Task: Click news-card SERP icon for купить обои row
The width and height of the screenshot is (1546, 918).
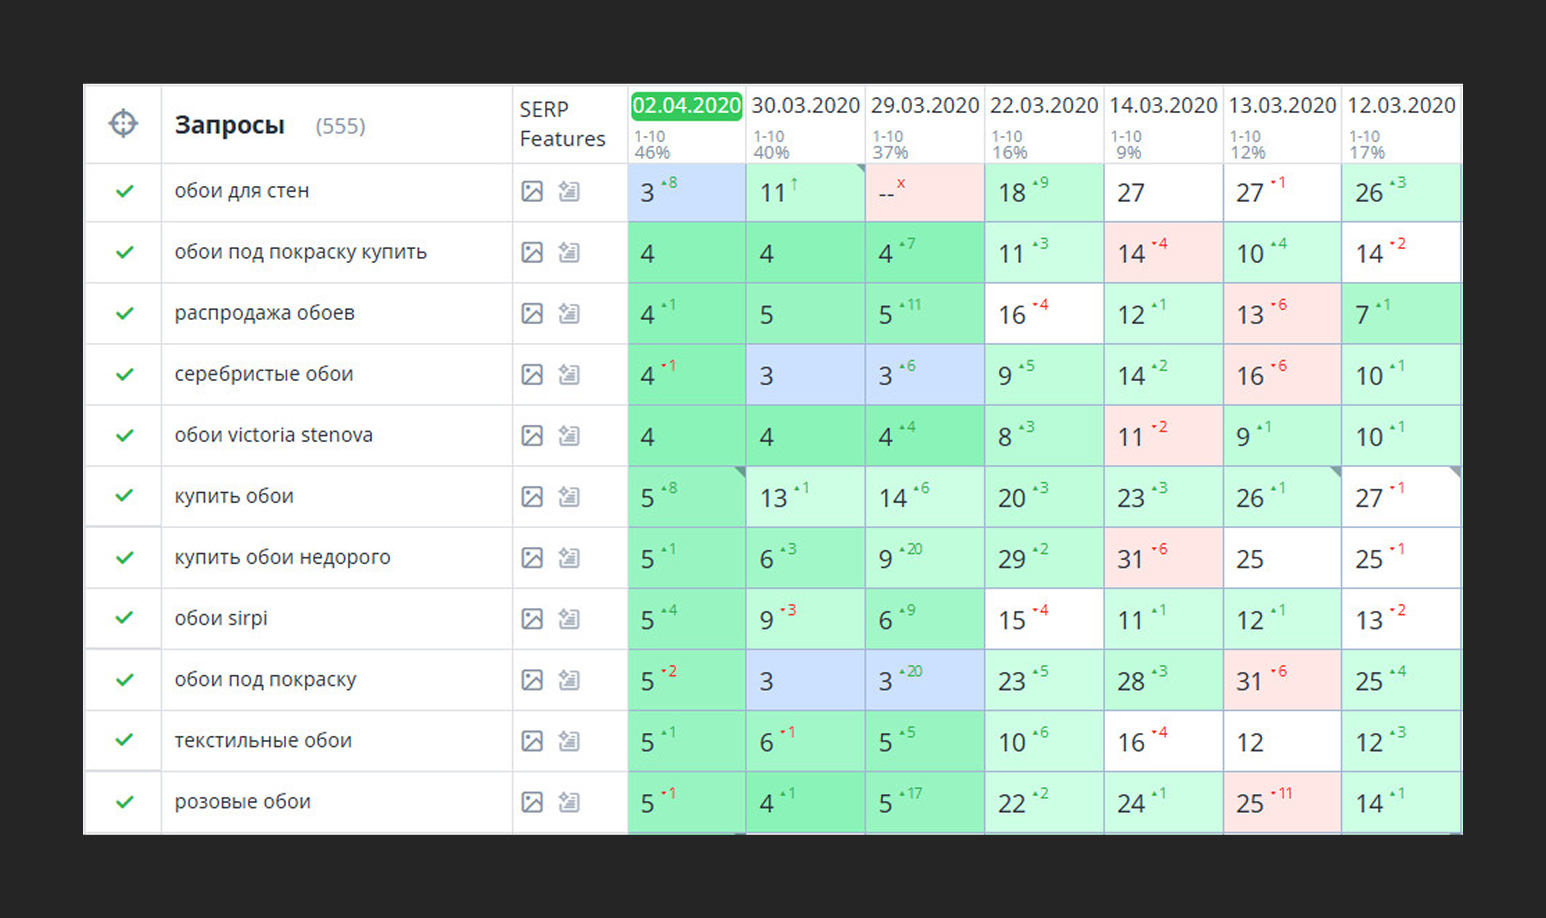Action: tap(569, 496)
